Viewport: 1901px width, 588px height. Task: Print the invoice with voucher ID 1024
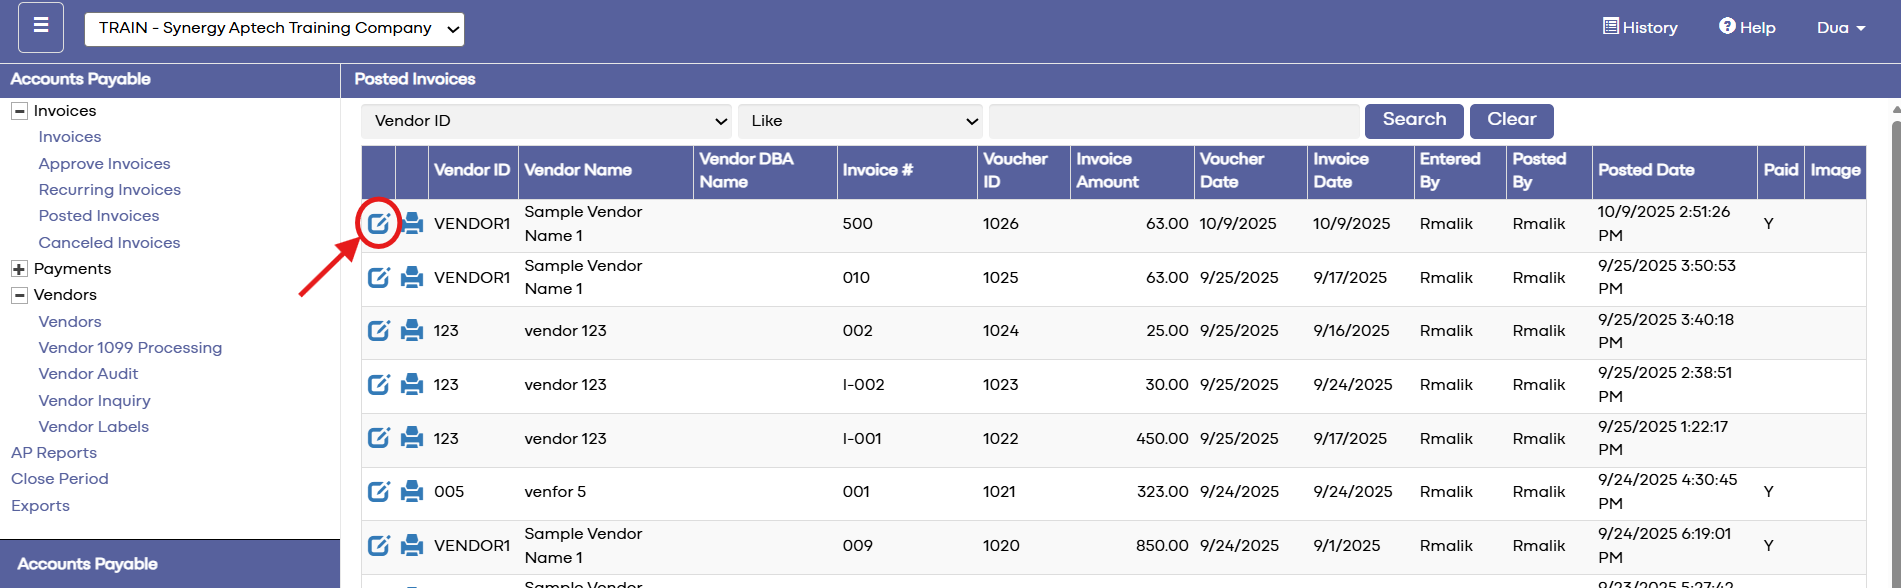point(412,331)
